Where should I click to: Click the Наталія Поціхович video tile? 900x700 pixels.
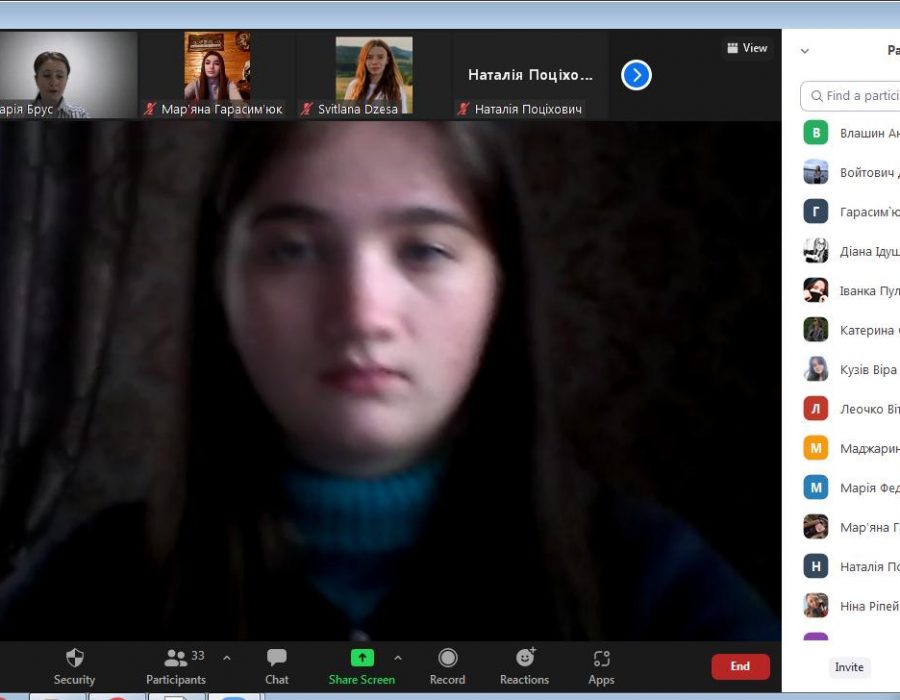[x=530, y=75]
